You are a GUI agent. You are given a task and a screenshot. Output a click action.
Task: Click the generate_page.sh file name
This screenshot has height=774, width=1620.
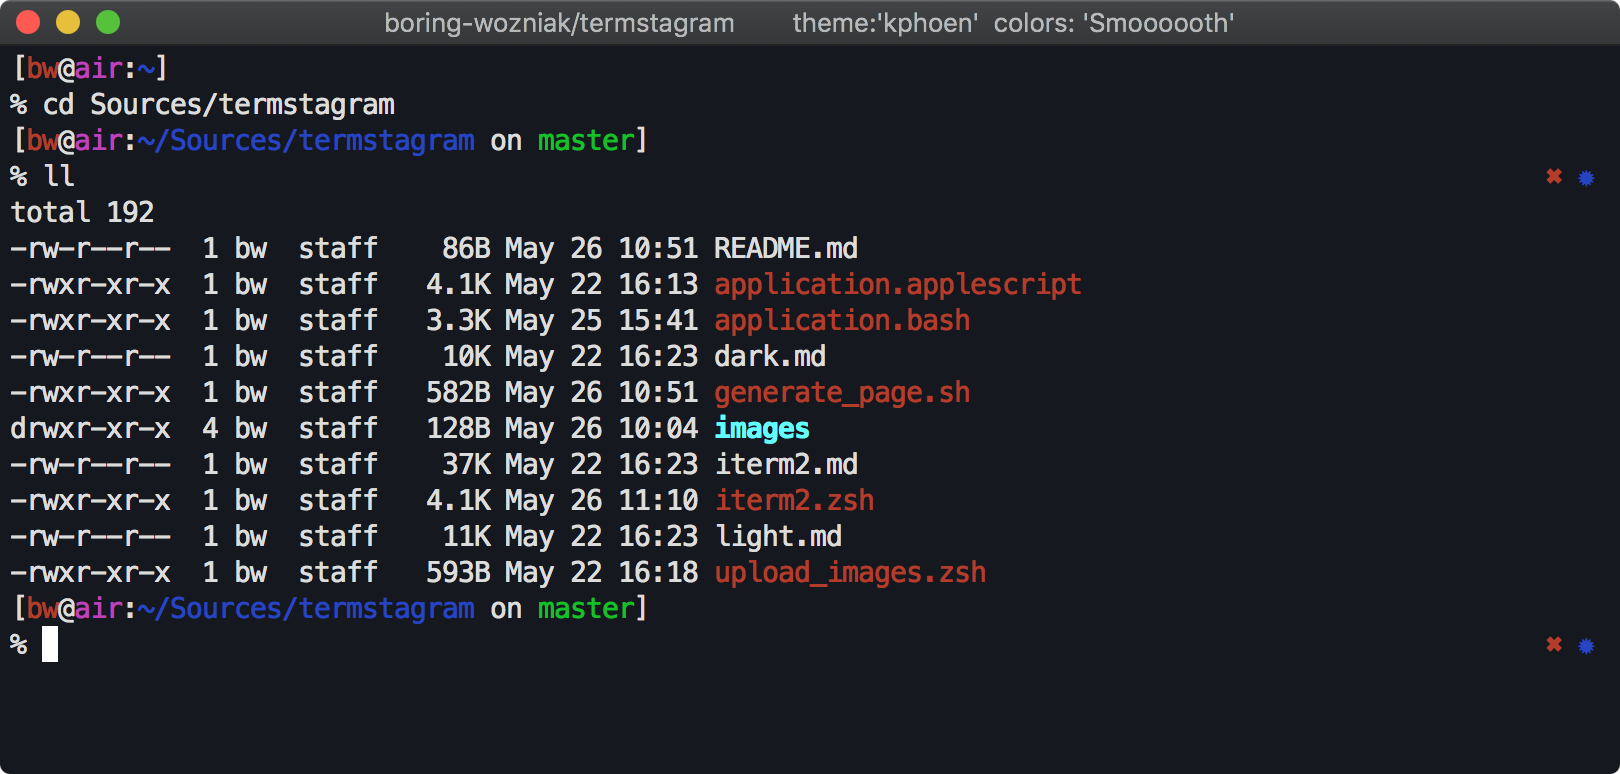point(841,393)
